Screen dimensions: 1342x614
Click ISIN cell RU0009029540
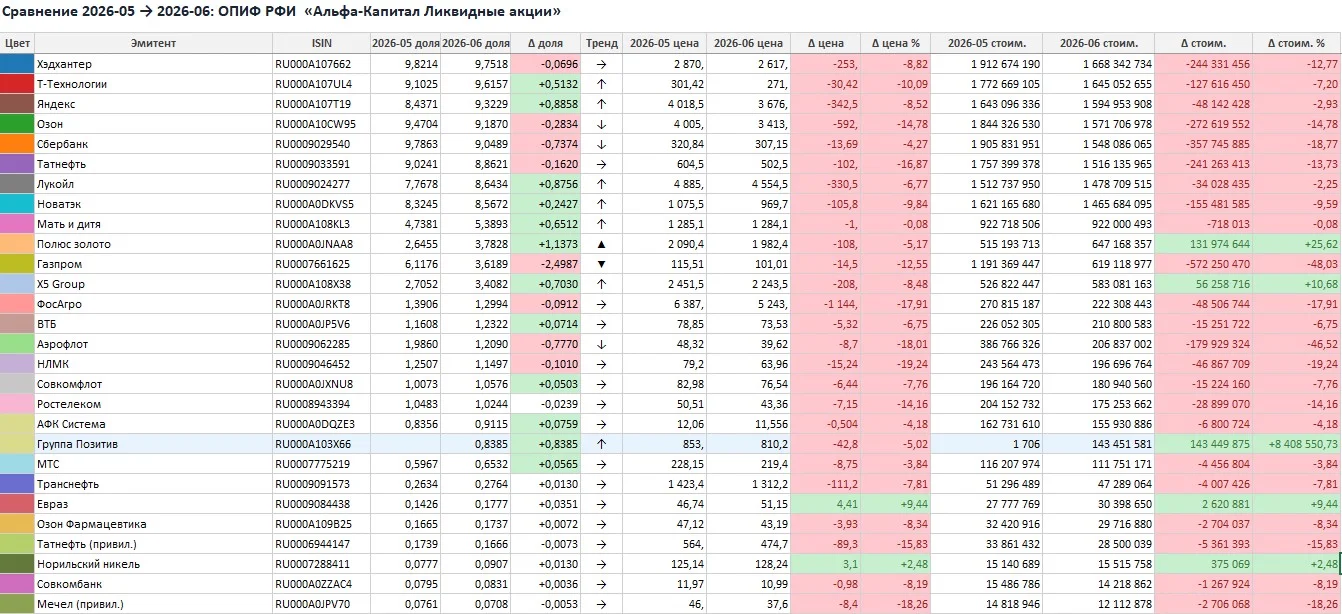pos(321,144)
